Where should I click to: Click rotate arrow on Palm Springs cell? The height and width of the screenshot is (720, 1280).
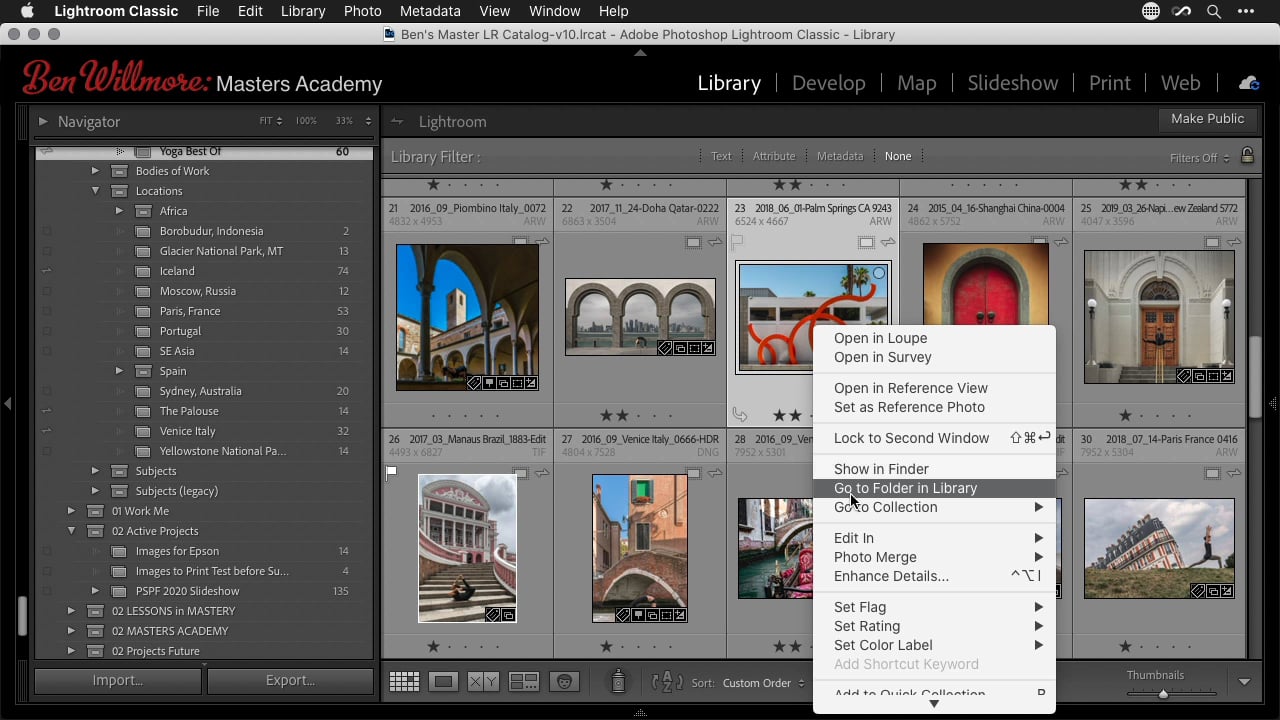click(740, 414)
